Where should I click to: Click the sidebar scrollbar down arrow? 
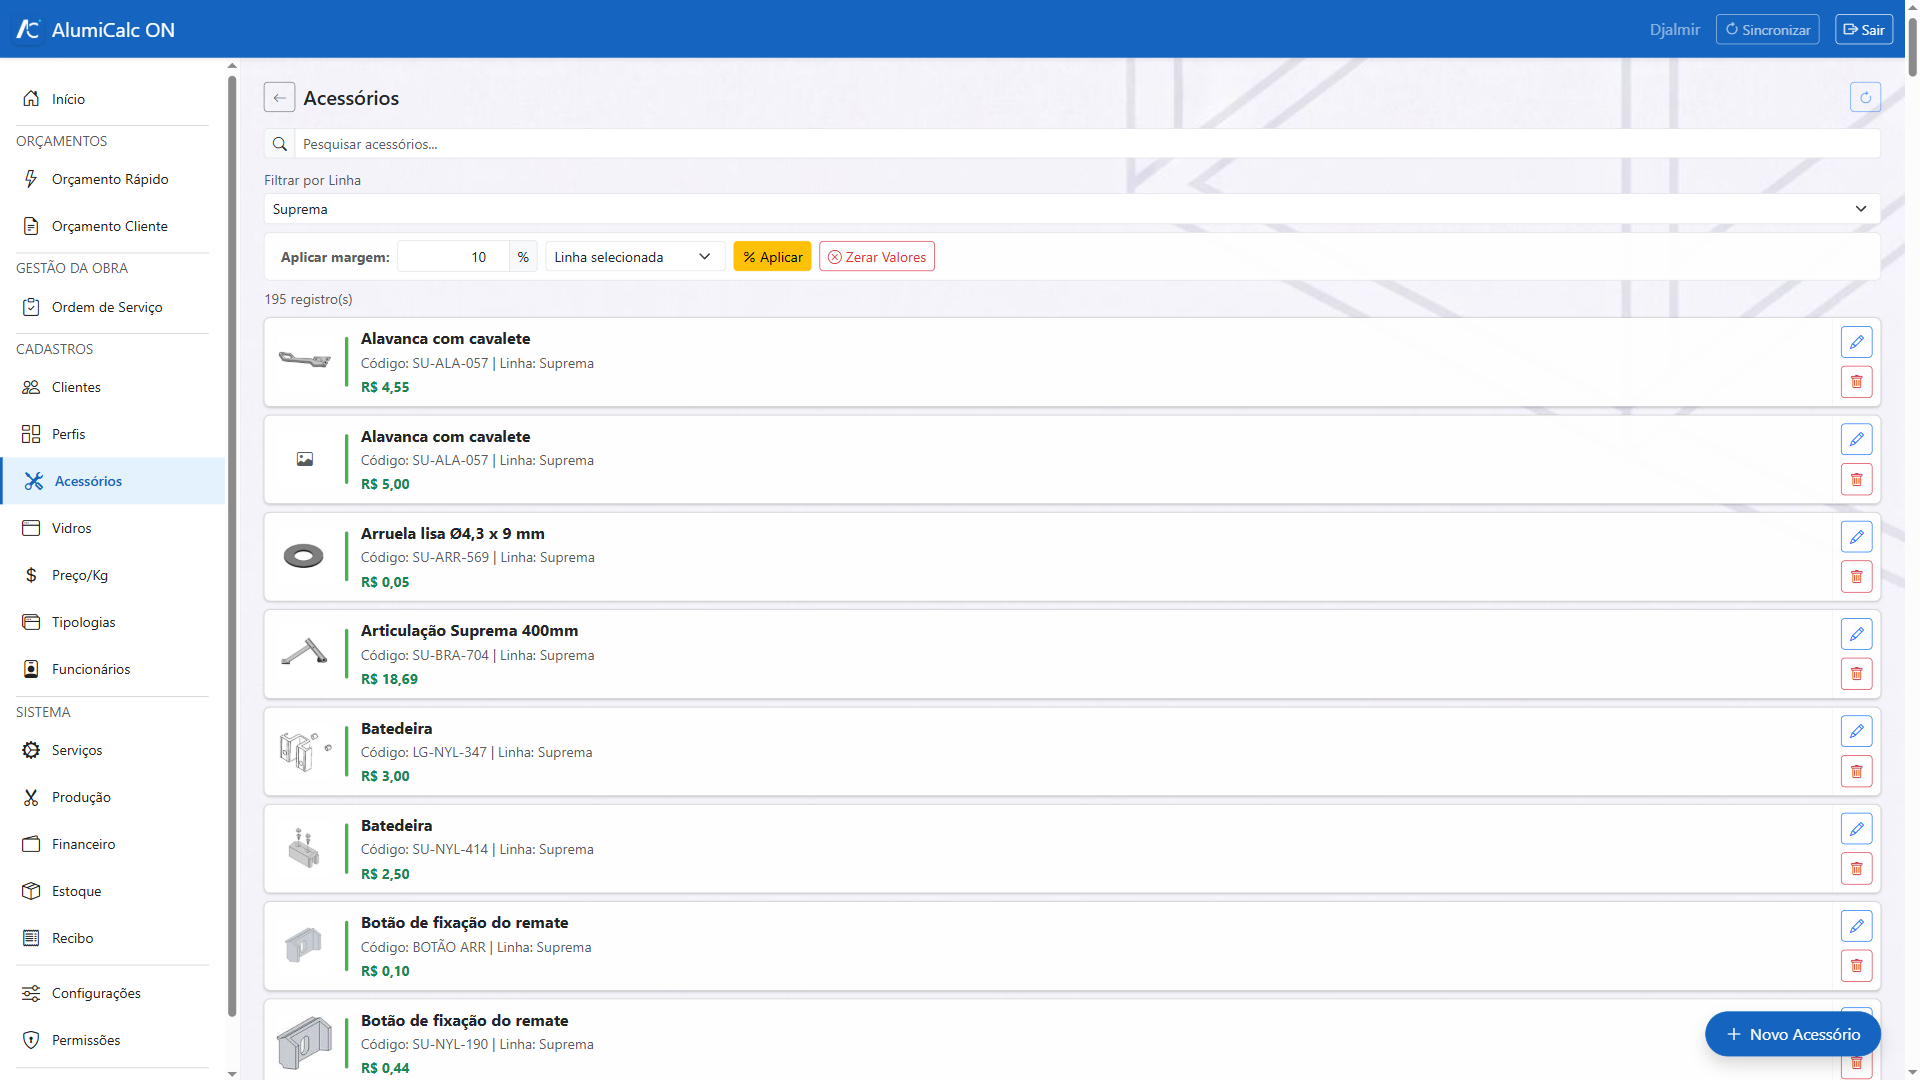(x=232, y=1074)
